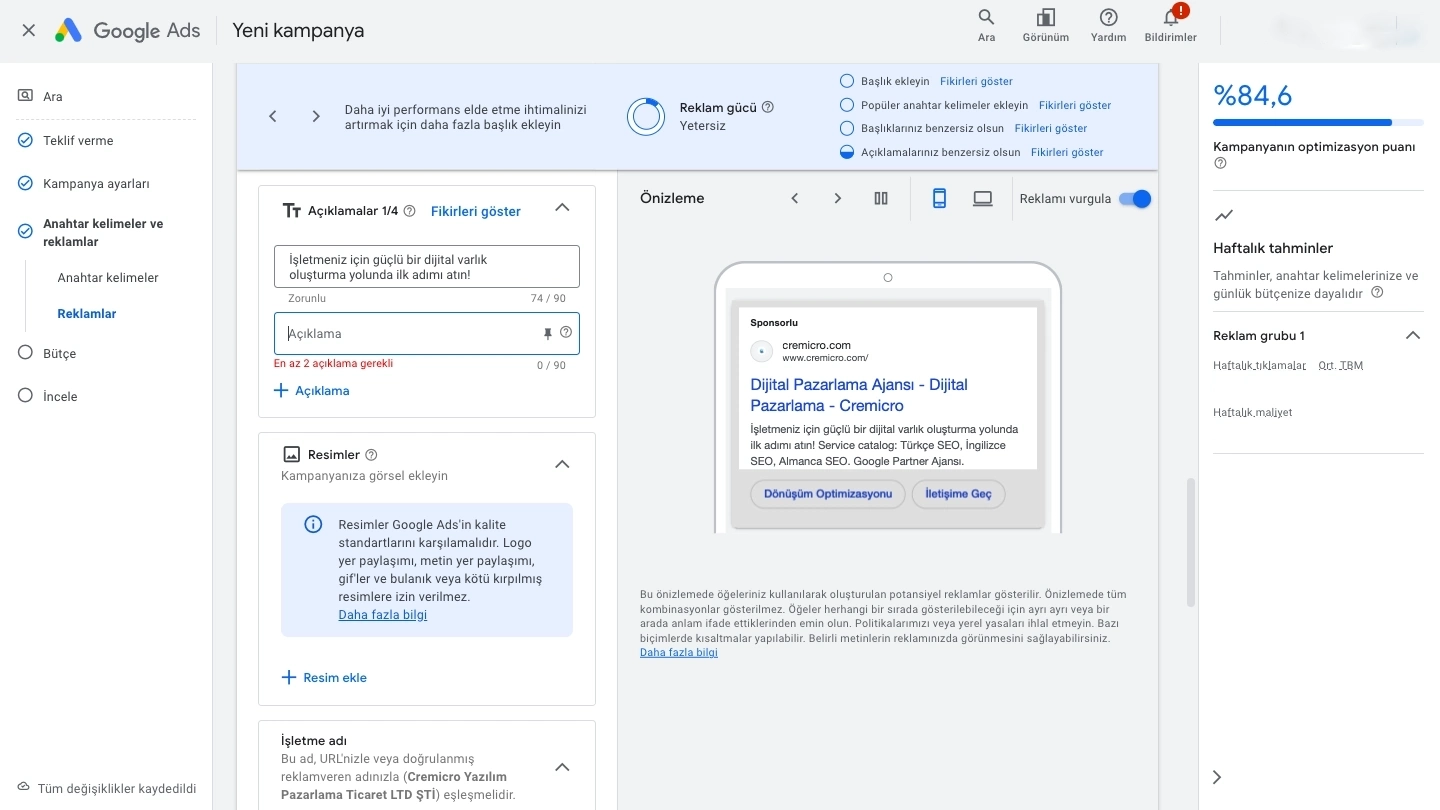Screen dimensions: 1440x810
Task: Switch preview to desktop device
Action: tap(983, 198)
